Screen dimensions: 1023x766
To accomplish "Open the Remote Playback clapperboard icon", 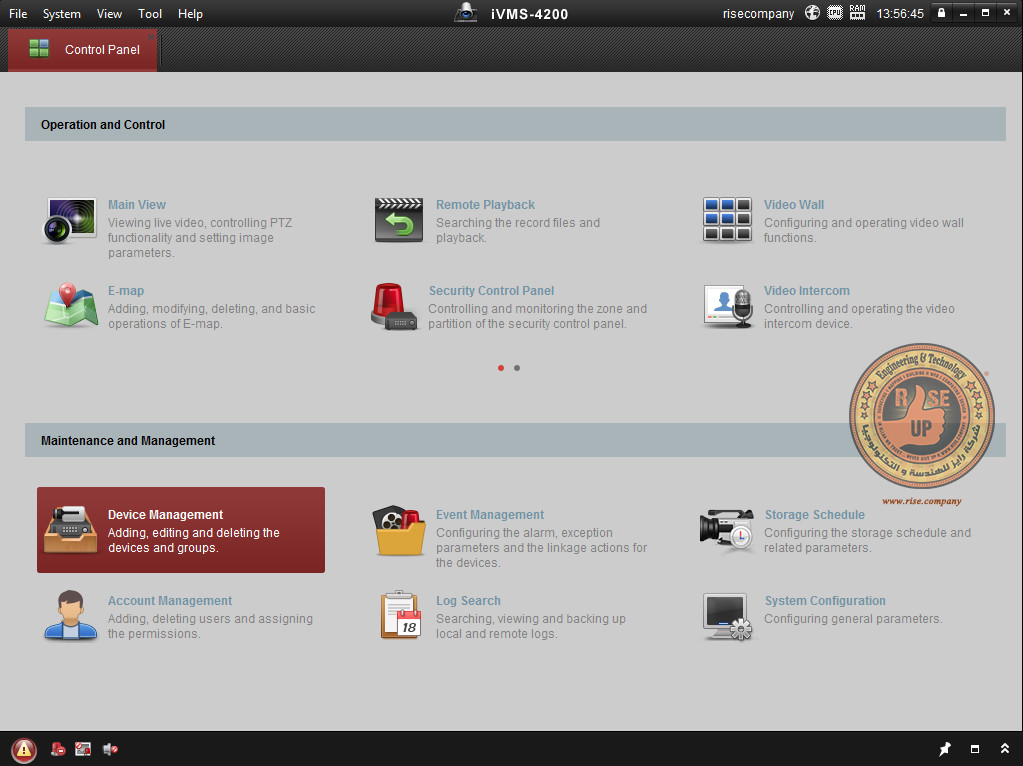I will 399,220.
